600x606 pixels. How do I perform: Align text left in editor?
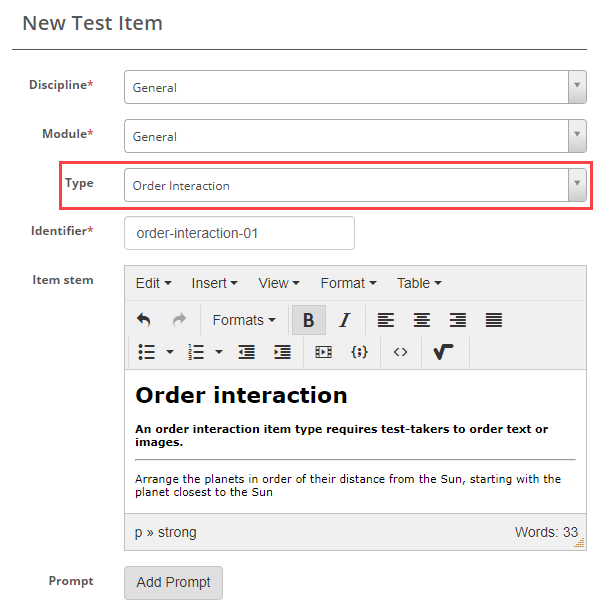[x=386, y=320]
